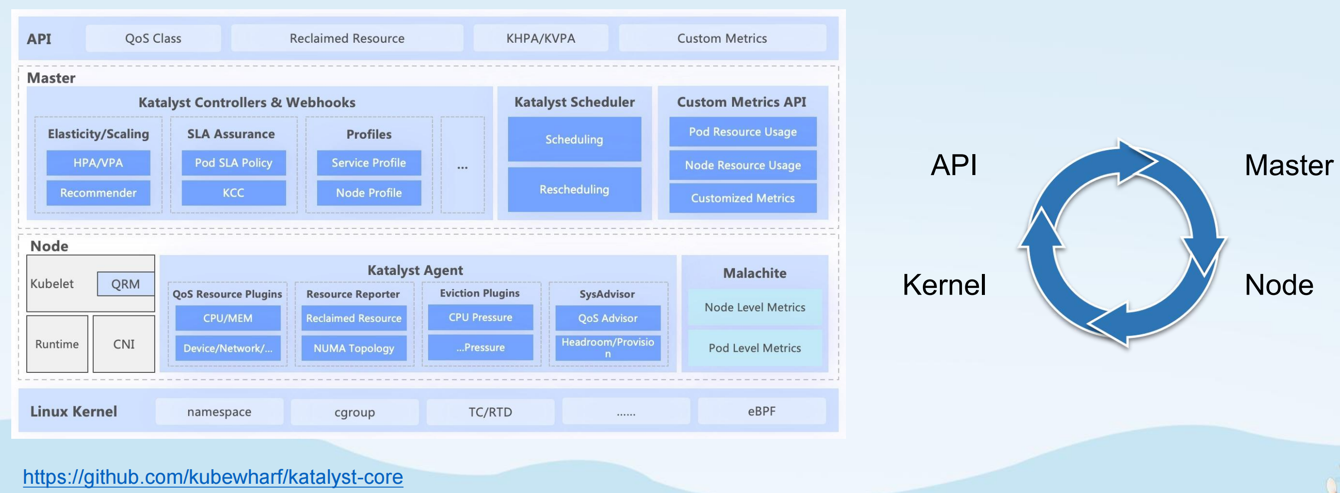Screen dimensions: 1340x493
Task: Select the Custom Metrics API box
Action: pos(722,39)
